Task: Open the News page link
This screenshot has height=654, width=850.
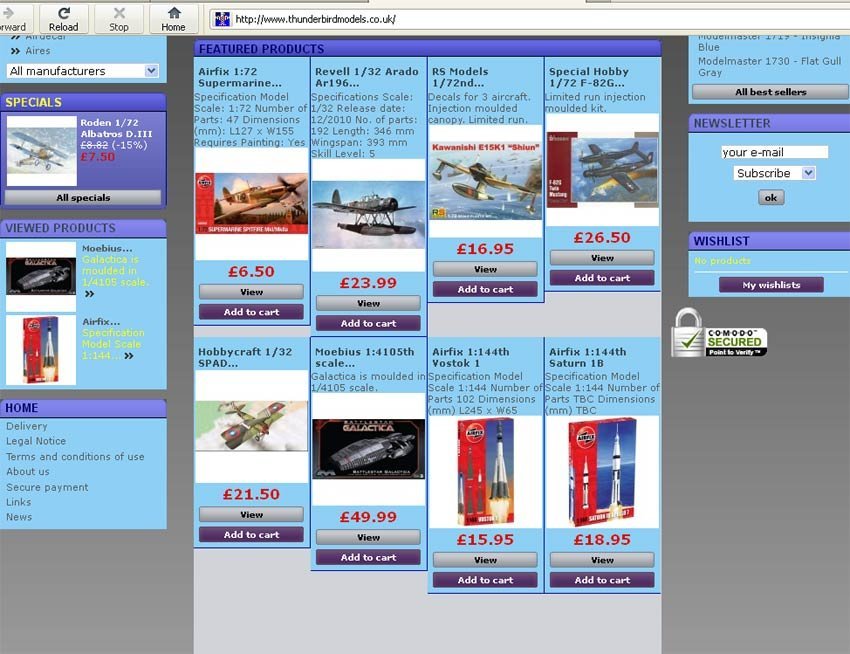Action: tap(19, 517)
